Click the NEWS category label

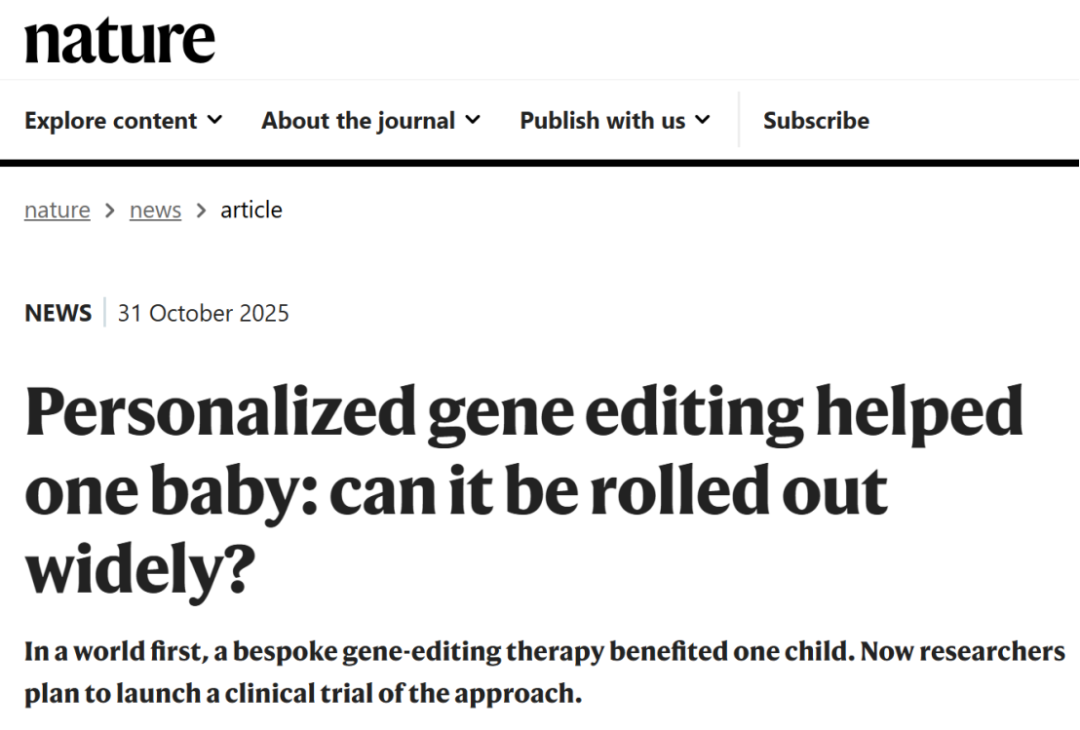coord(58,313)
